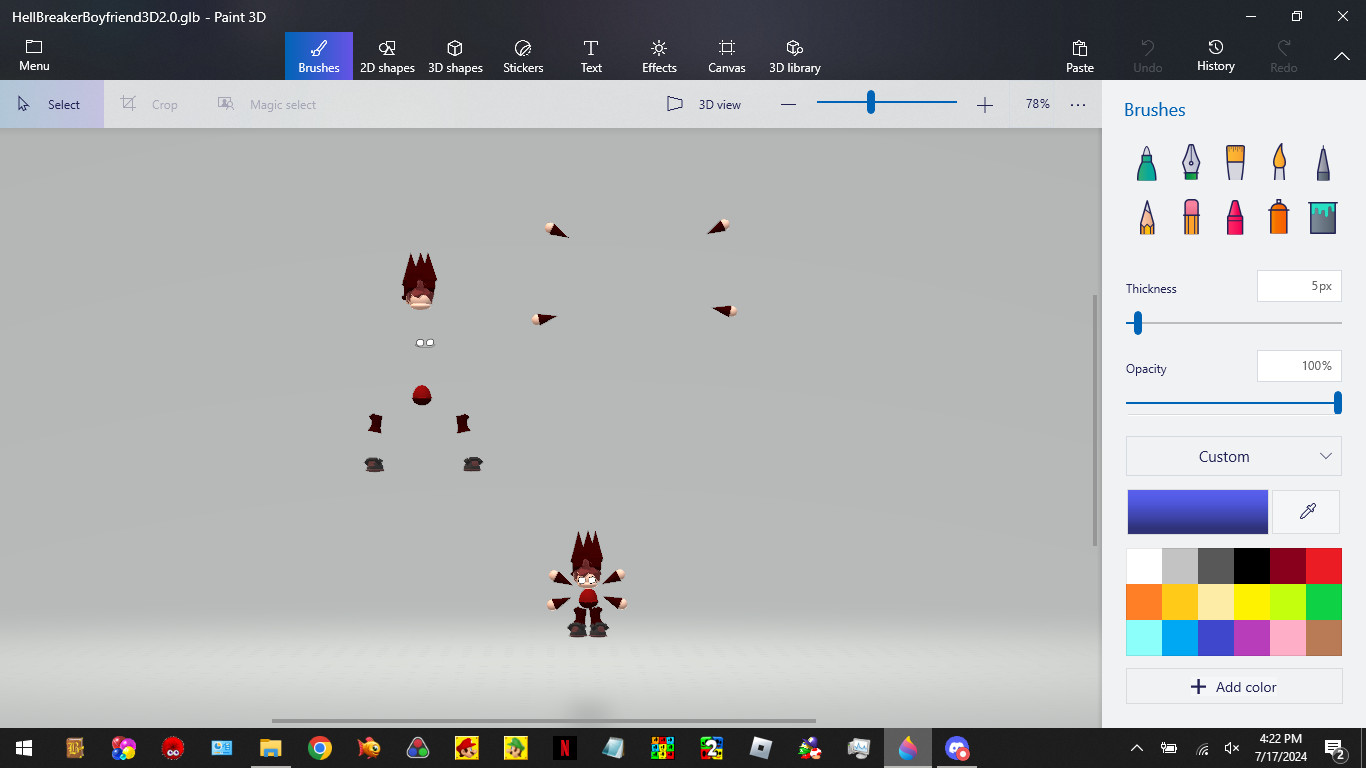Click the Thickness value input field
This screenshot has height=768, width=1366.
[x=1299, y=286]
